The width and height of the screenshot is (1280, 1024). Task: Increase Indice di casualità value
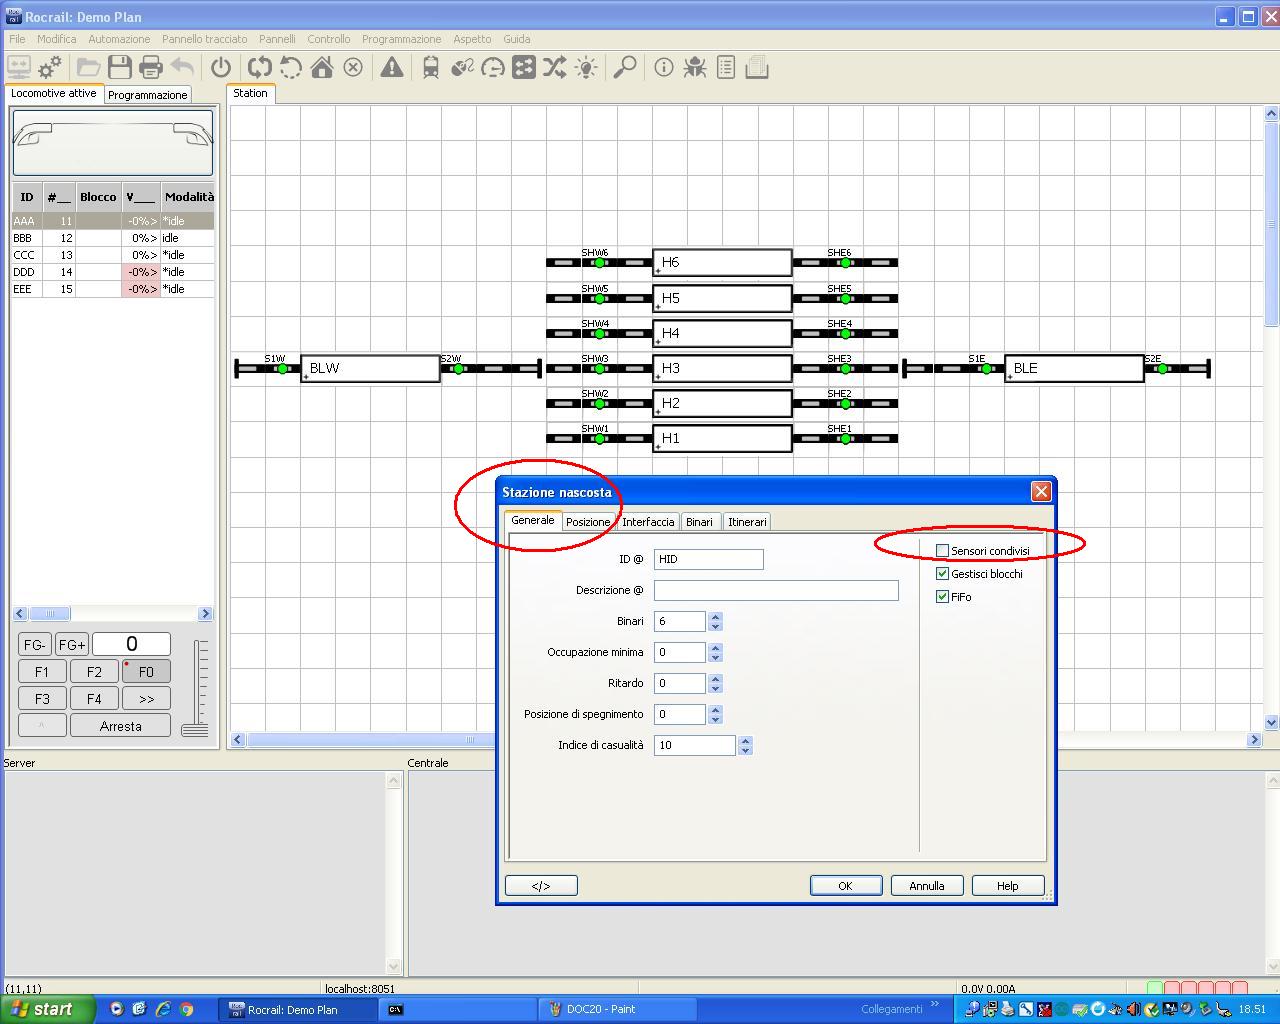tap(745, 740)
